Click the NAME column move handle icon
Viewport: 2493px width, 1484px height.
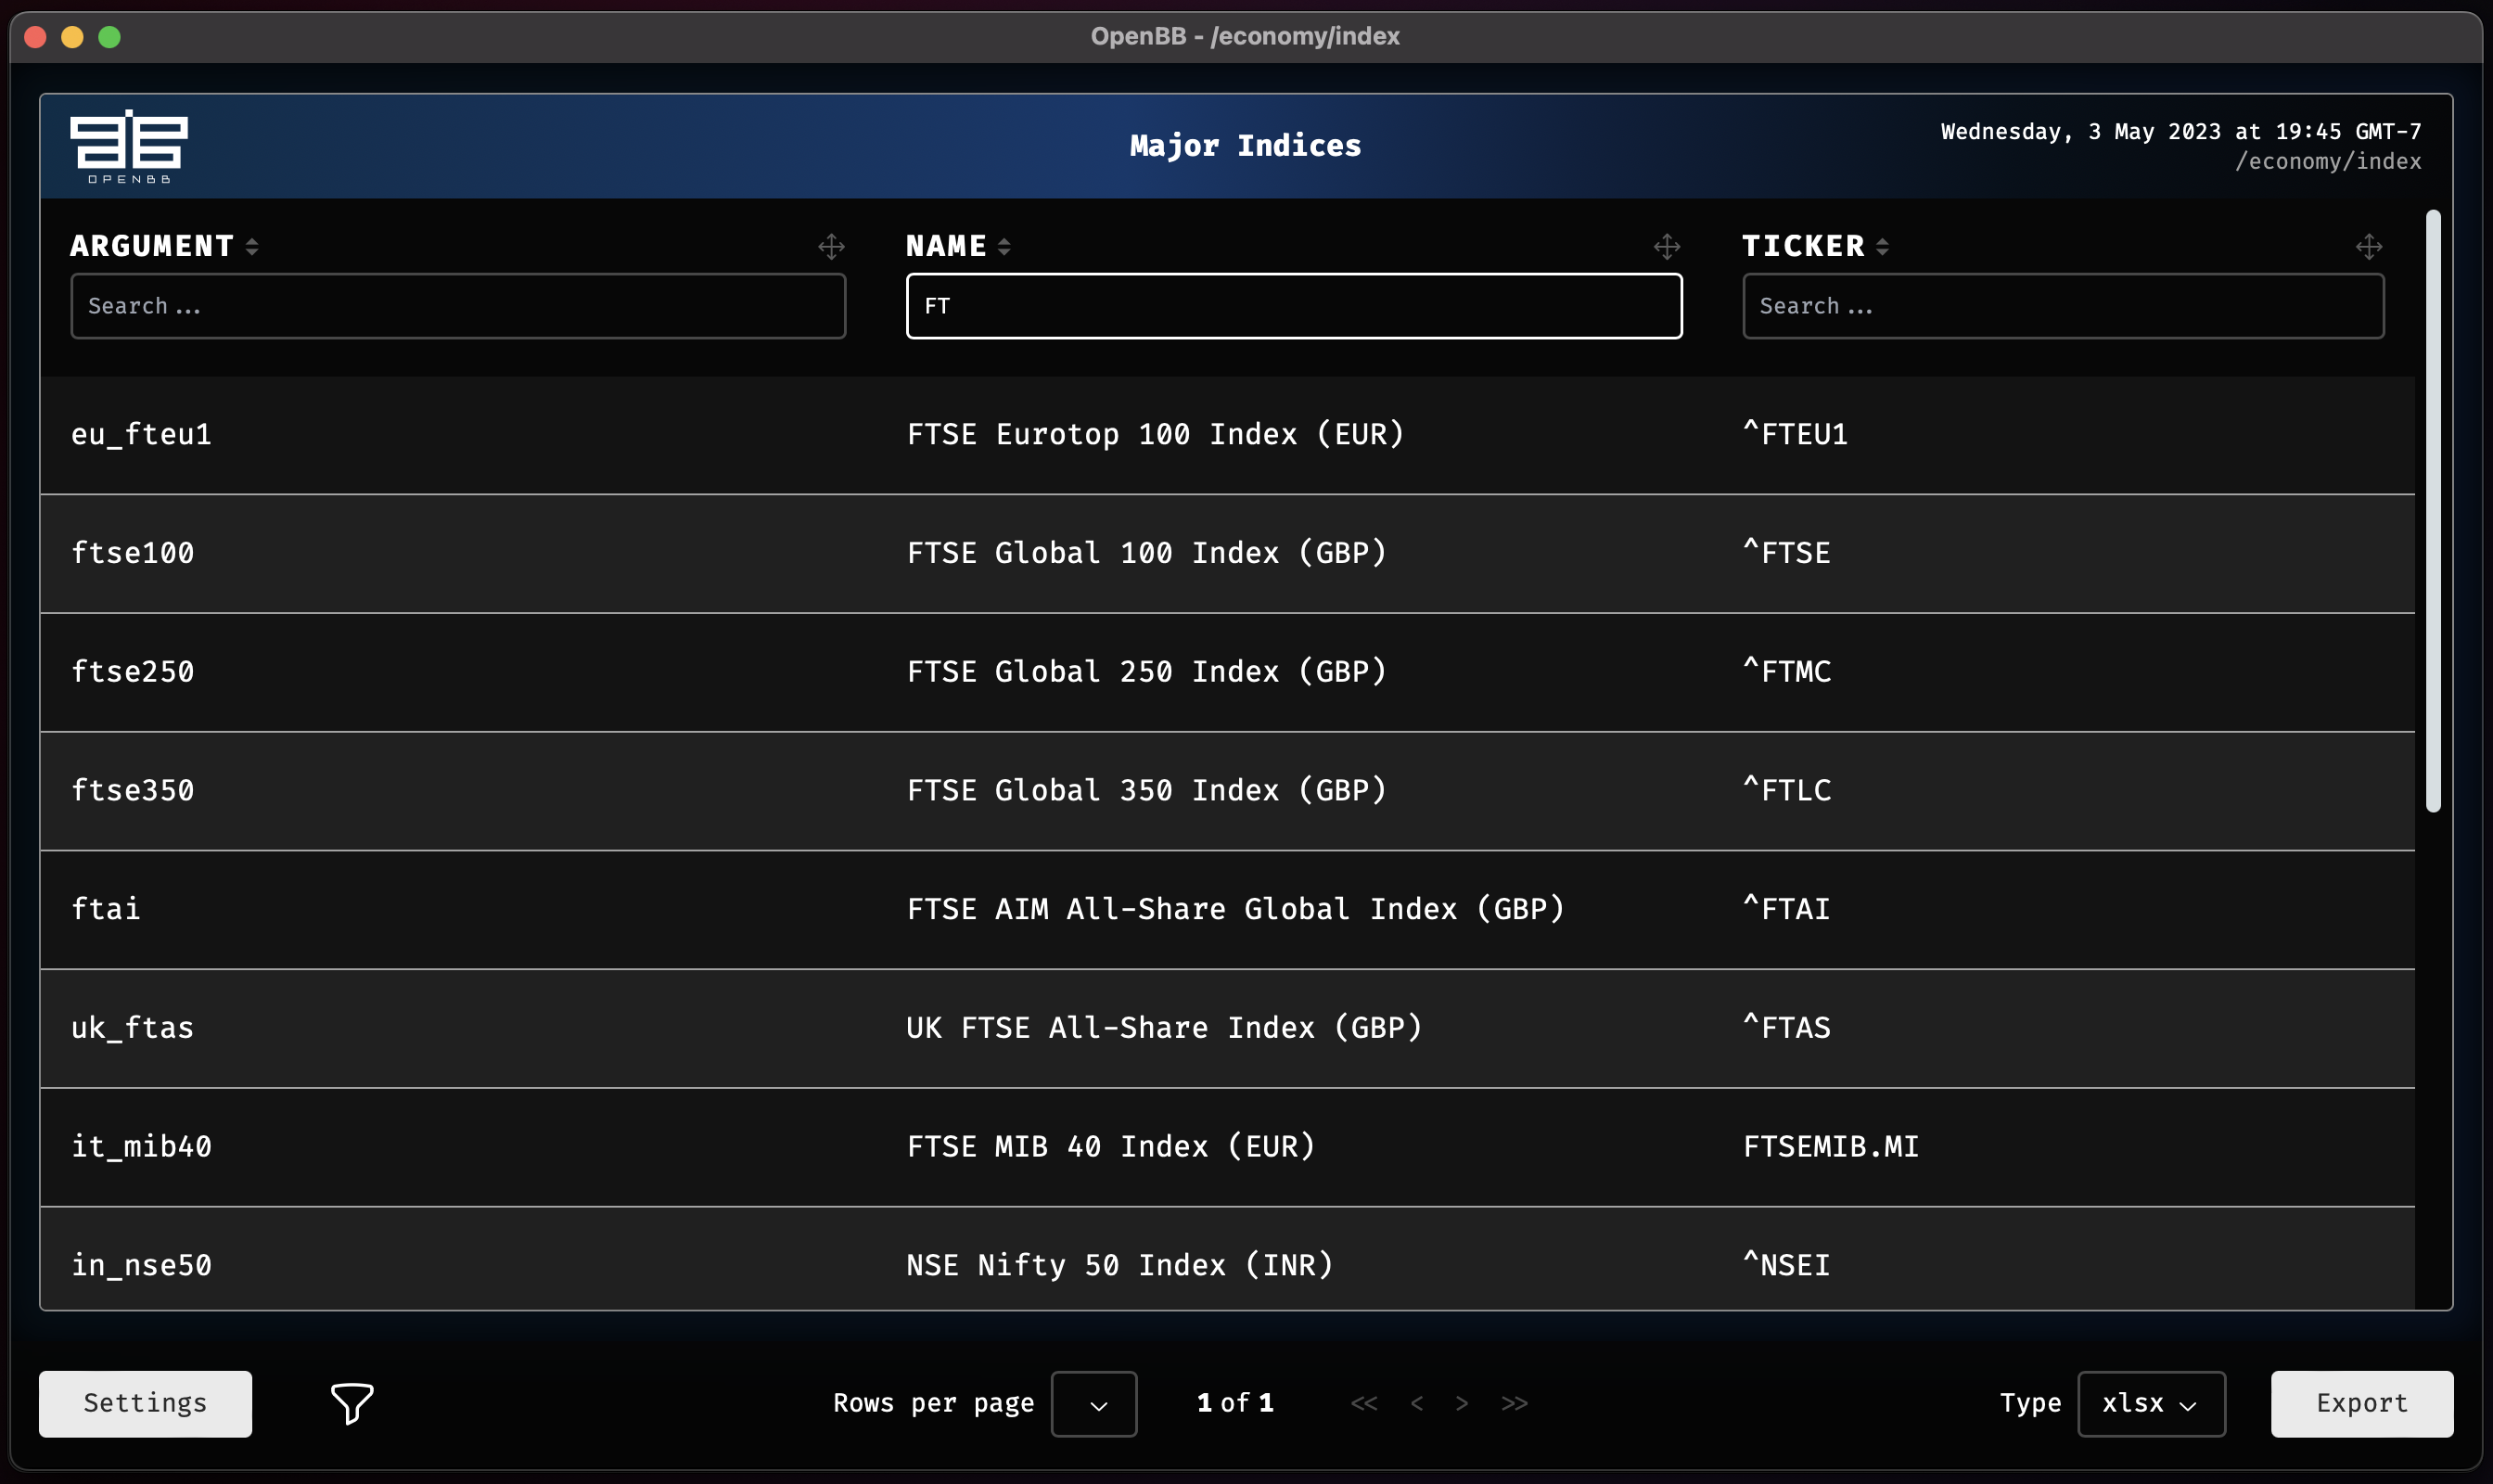pyautogui.click(x=1666, y=247)
